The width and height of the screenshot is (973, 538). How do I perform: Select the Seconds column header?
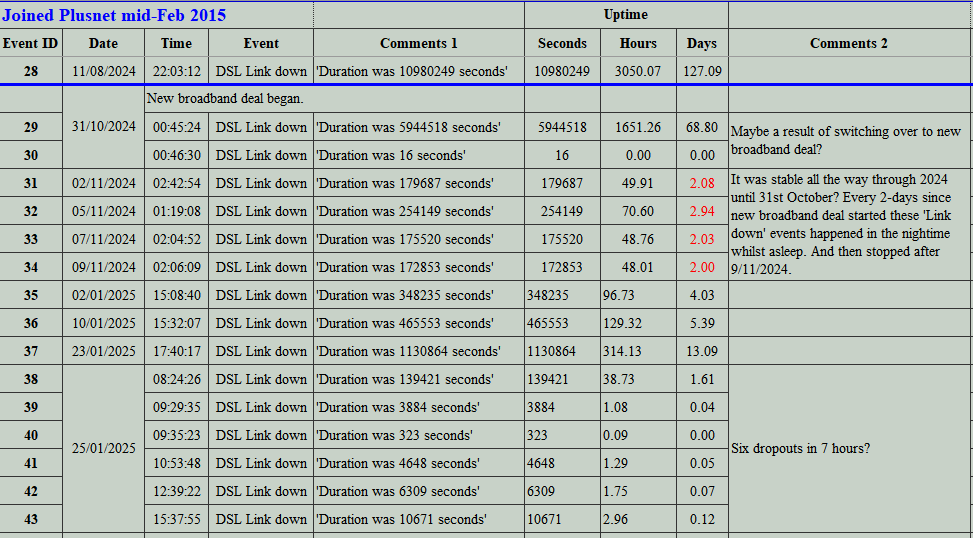562,43
